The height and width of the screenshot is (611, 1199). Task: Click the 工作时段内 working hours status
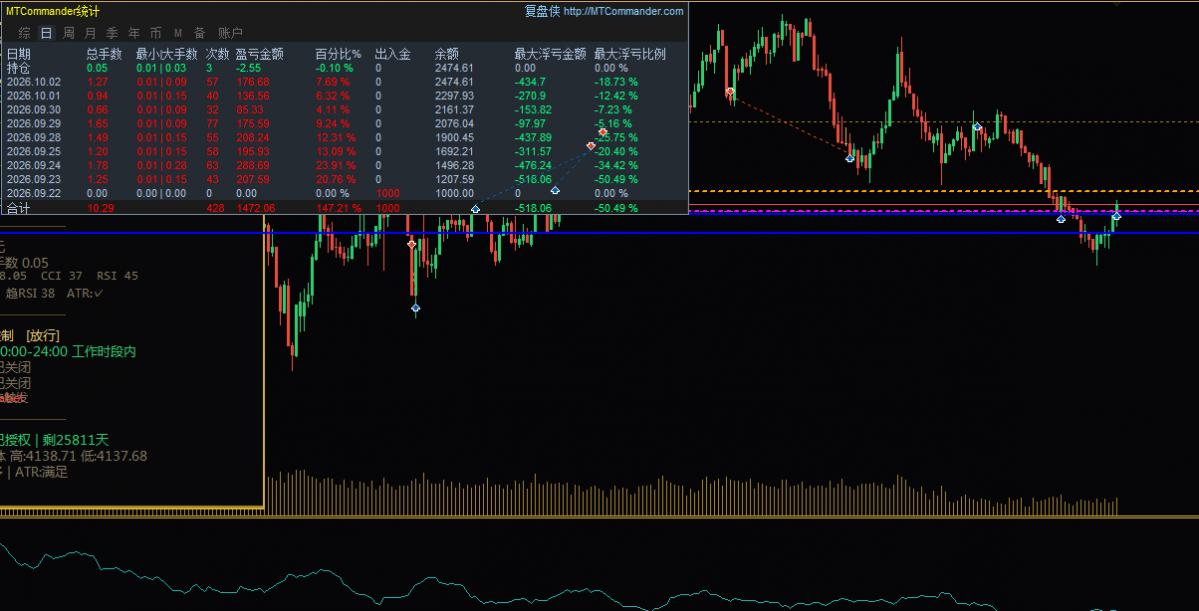(104, 352)
